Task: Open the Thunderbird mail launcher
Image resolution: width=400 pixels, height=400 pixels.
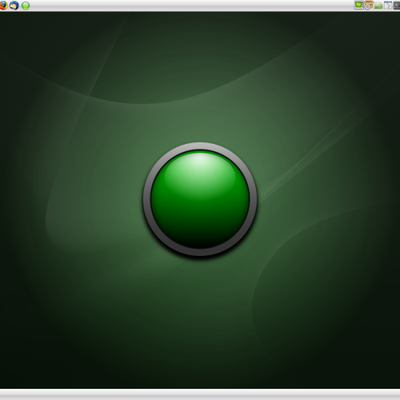Action: coord(14,5)
